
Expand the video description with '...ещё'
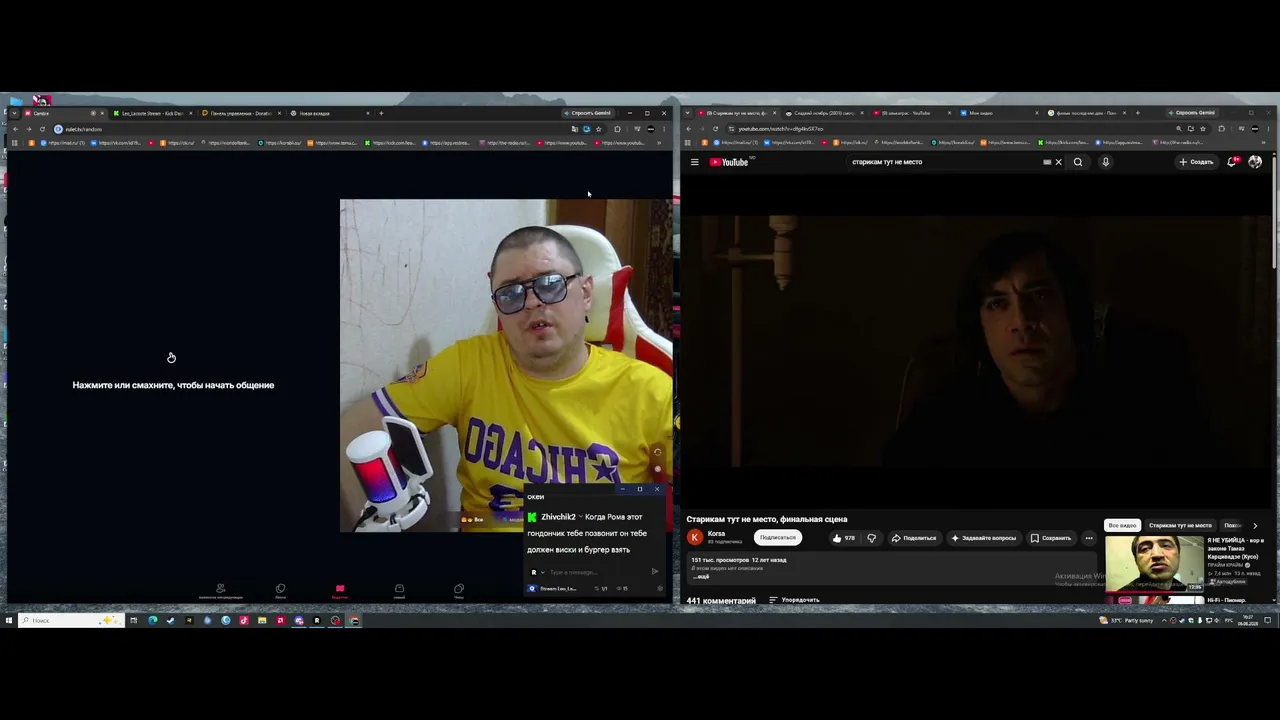(x=701, y=577)
